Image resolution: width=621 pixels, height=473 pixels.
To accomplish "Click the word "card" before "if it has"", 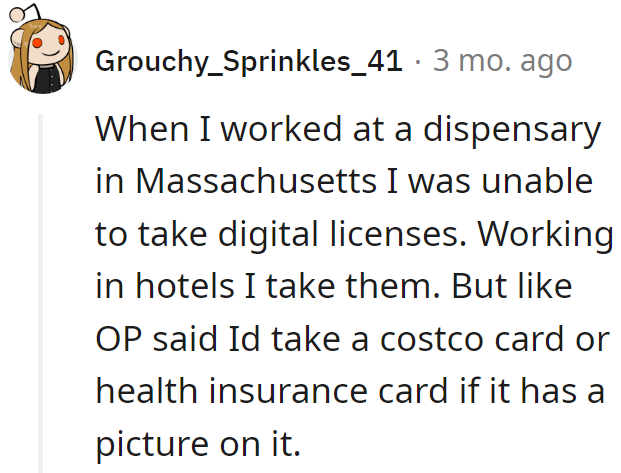I will tap(413, 391).
